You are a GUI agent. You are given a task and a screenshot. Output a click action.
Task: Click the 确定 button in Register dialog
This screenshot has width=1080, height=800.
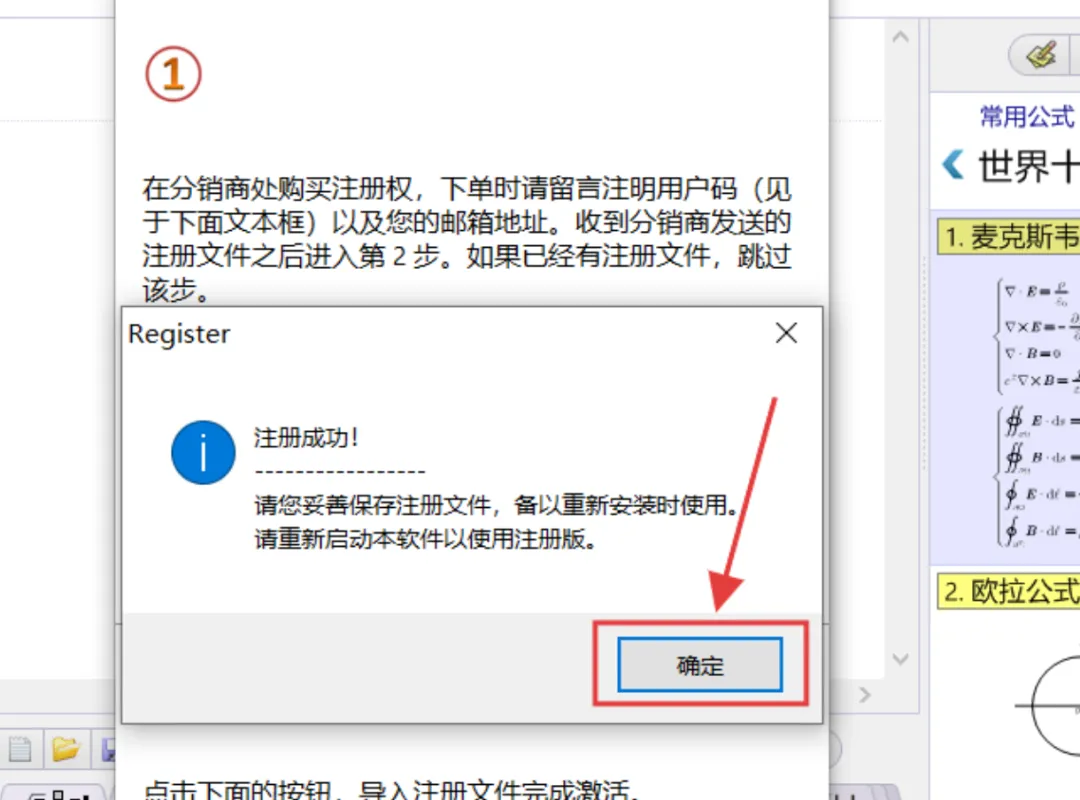click(700, 664)
